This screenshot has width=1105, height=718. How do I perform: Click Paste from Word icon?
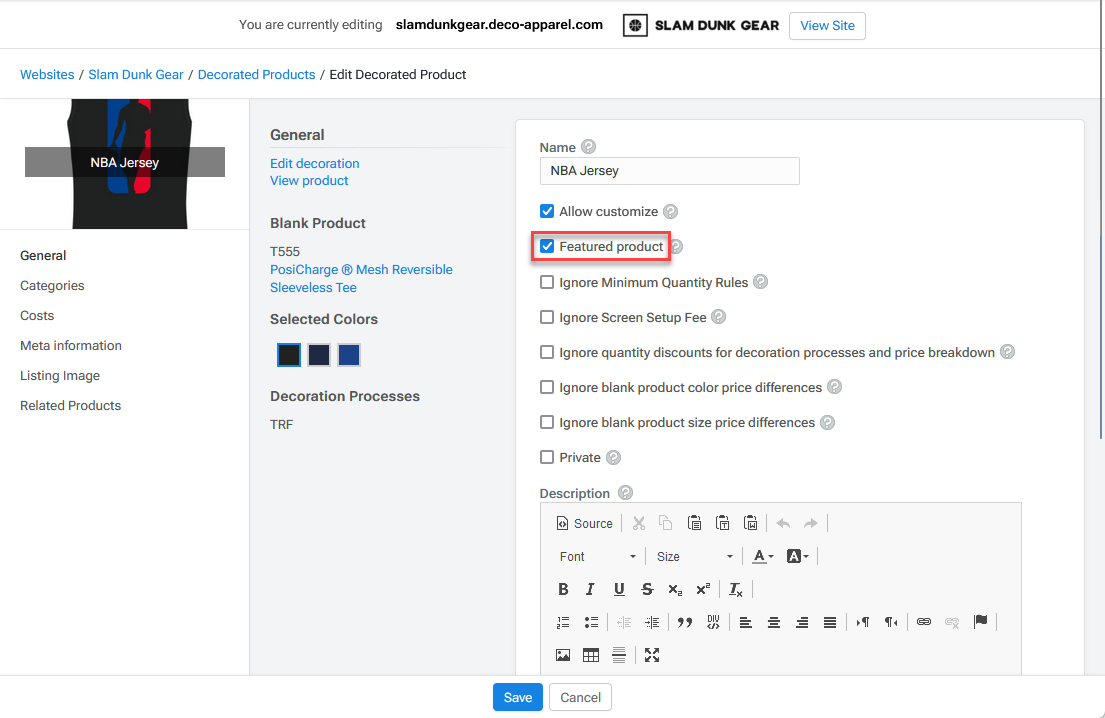751,524
